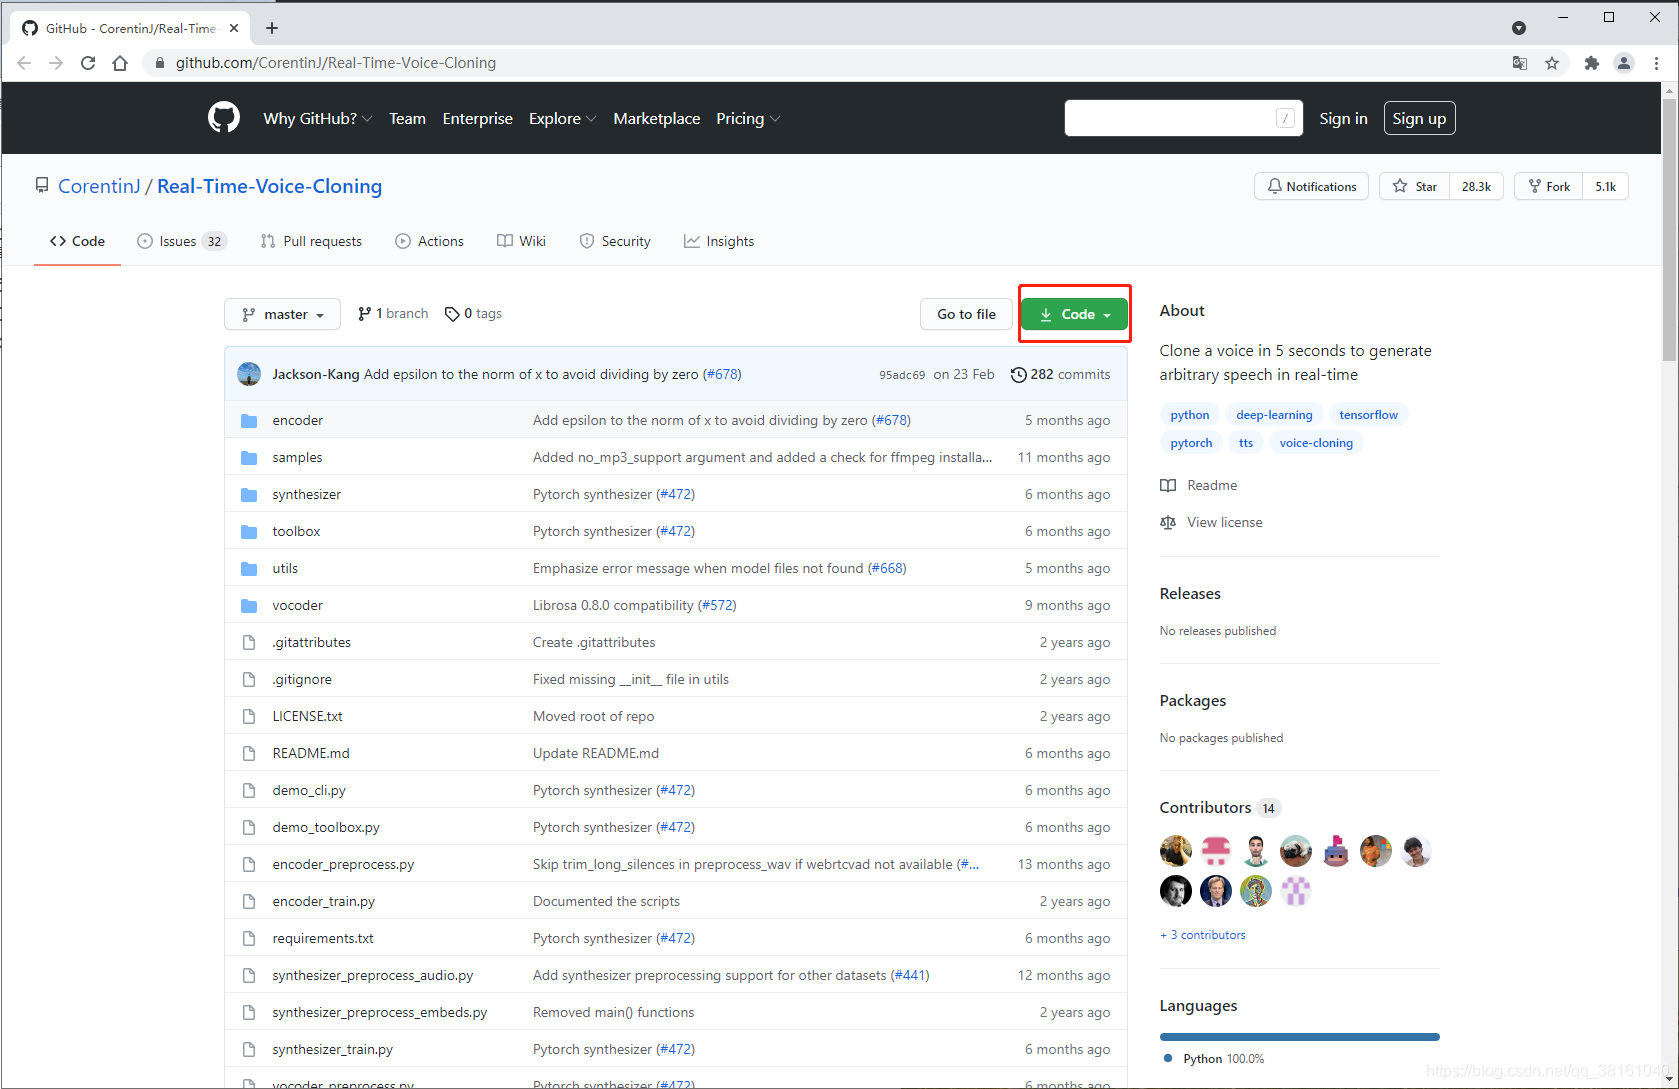Open the browser profile avatar icon
This screenshot has height=1089, width=1679.
point(1624,63)
